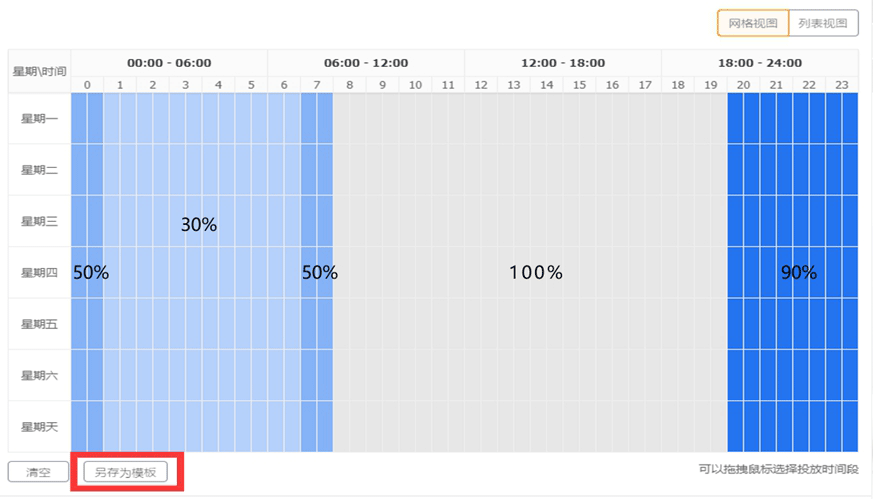Click the 12:00 - 18:00 time range header
The image size is (873, 499).
coord(563,63)
